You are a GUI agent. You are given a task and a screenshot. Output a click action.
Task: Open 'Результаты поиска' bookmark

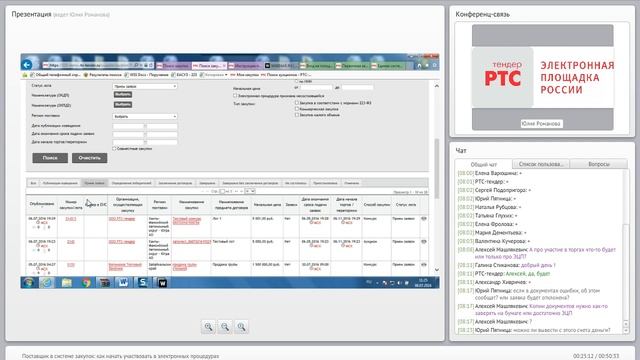point(102,75)
